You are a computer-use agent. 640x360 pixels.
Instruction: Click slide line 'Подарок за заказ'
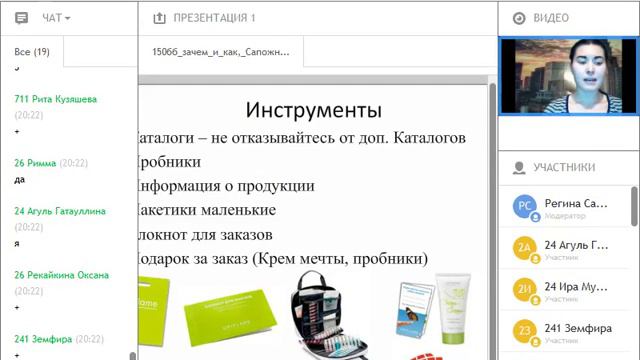click(x=284, y=259)
